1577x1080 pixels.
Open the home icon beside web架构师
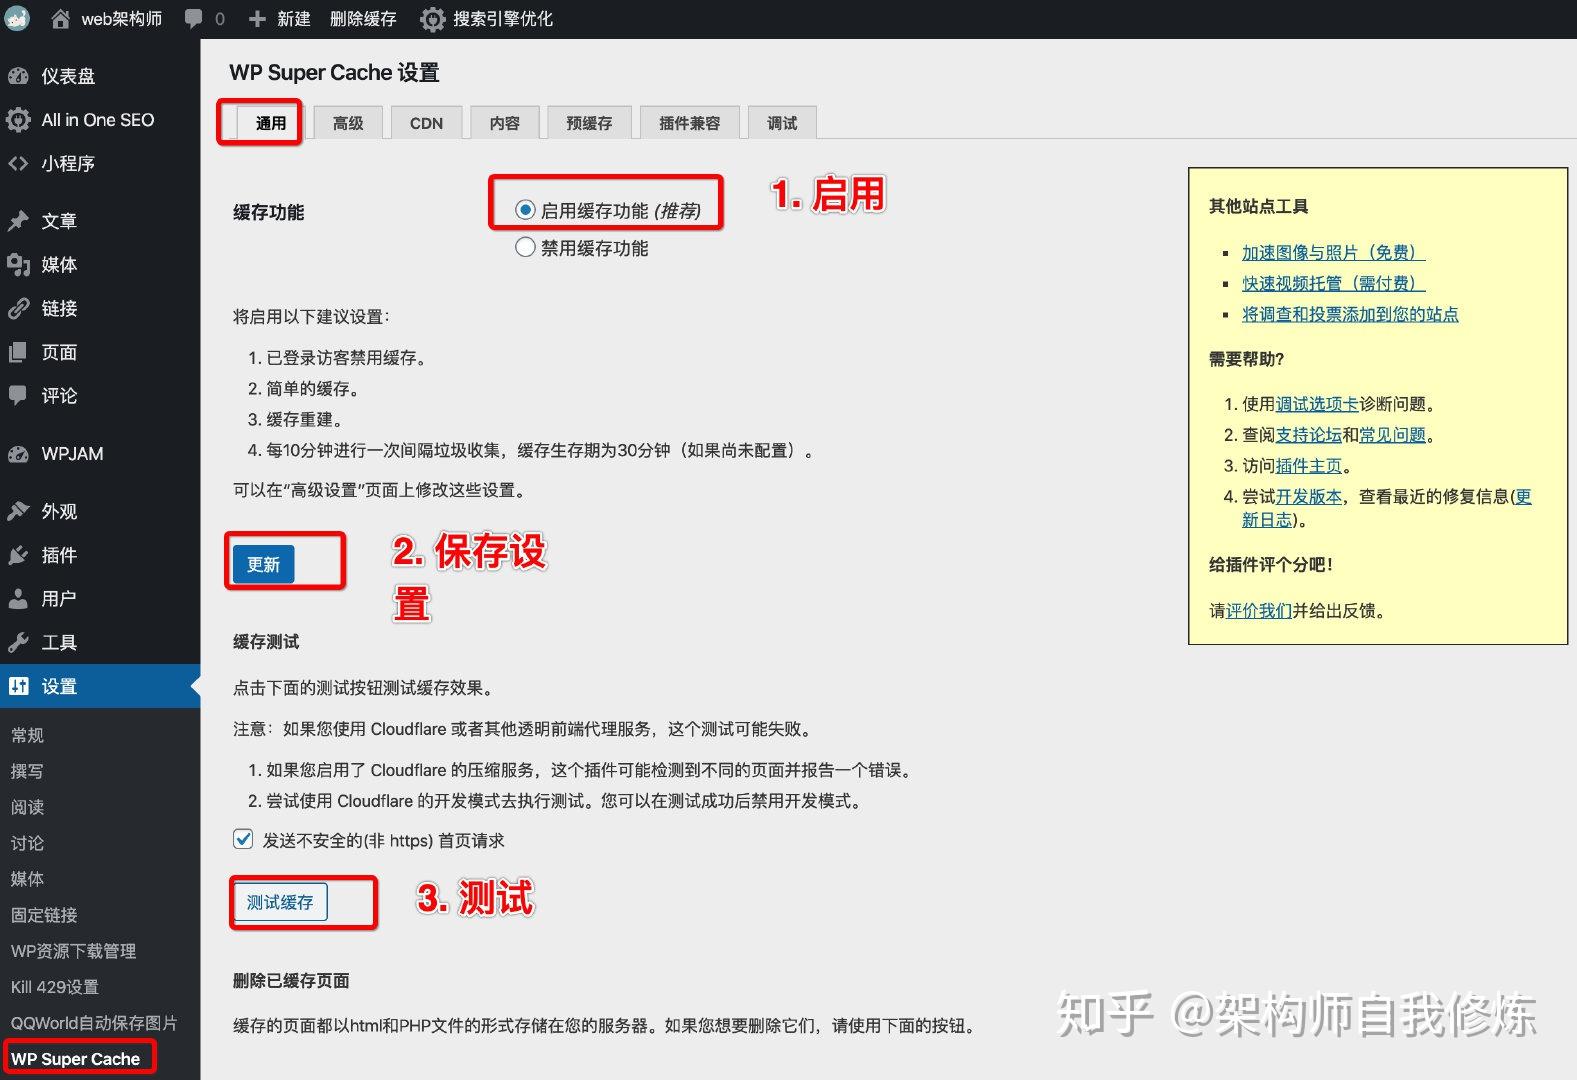[x=60, y=18]
